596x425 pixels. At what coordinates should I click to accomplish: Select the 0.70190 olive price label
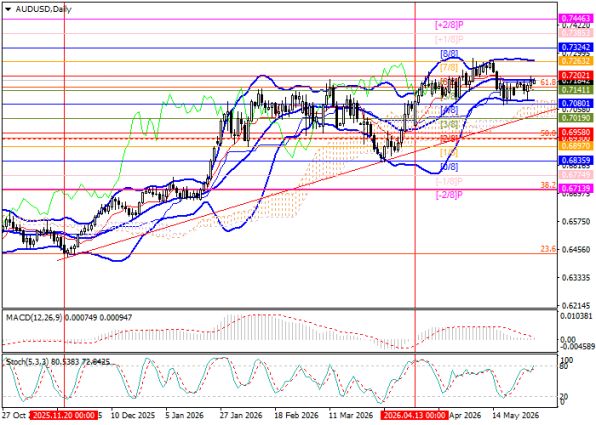coord(576,118)
